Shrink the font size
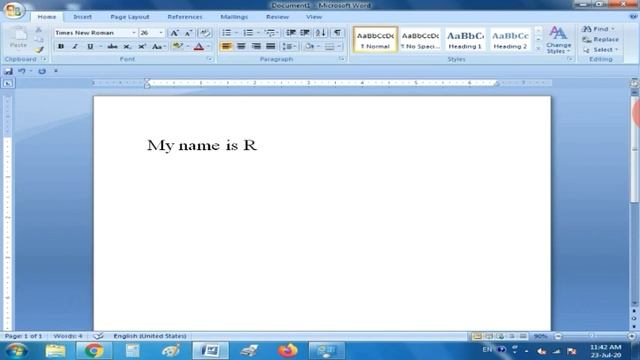This screenshot has width=640, height=360. 188,33
